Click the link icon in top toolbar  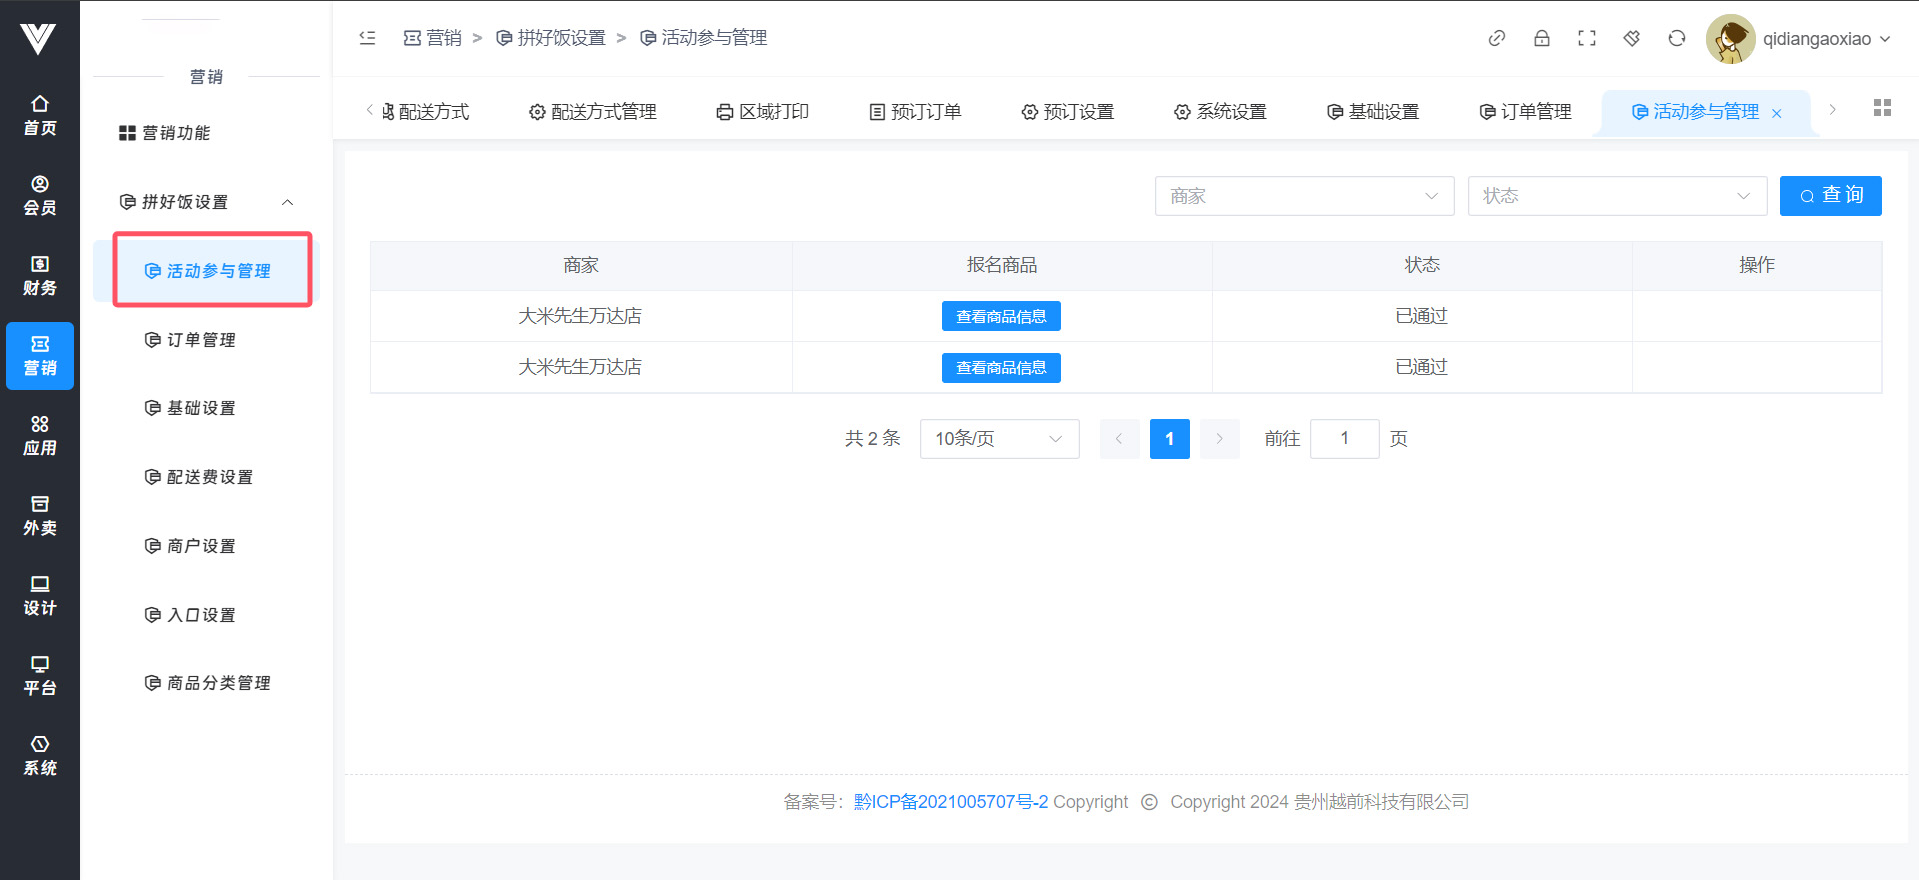click(1496, 38)
